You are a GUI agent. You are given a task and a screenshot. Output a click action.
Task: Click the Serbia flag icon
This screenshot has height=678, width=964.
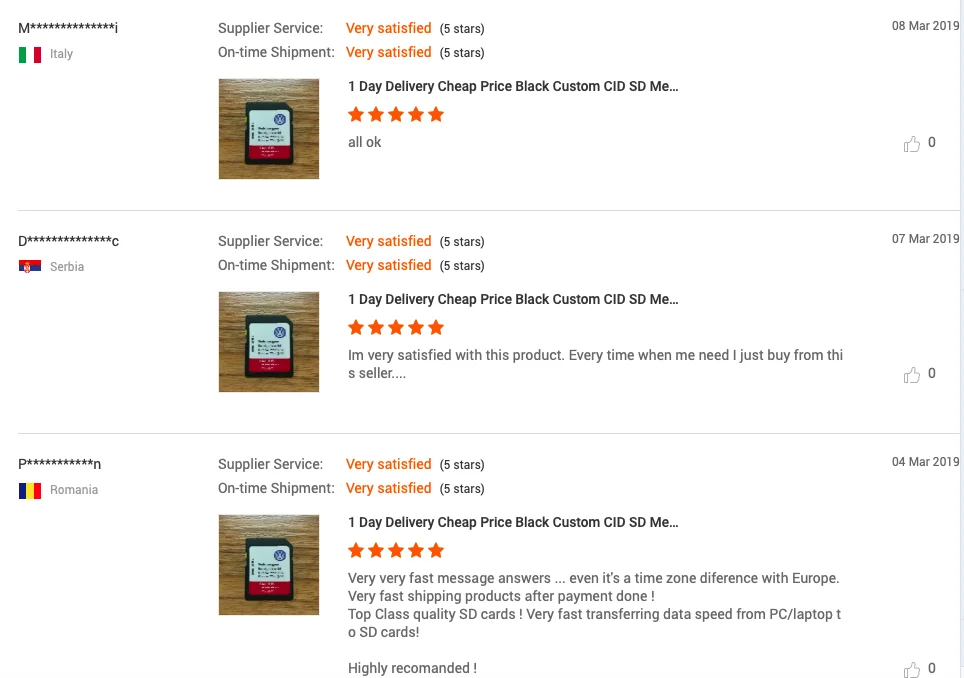(30, 267)
